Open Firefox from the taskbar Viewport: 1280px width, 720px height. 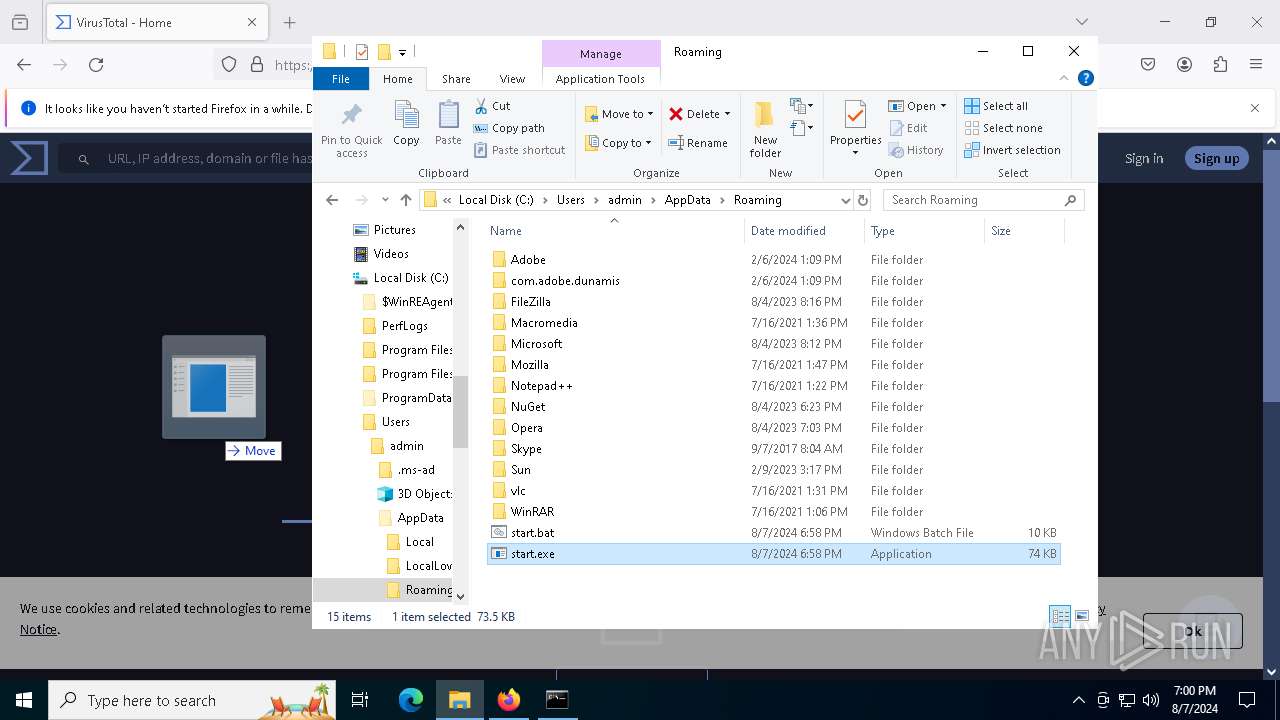click(509, 700)
